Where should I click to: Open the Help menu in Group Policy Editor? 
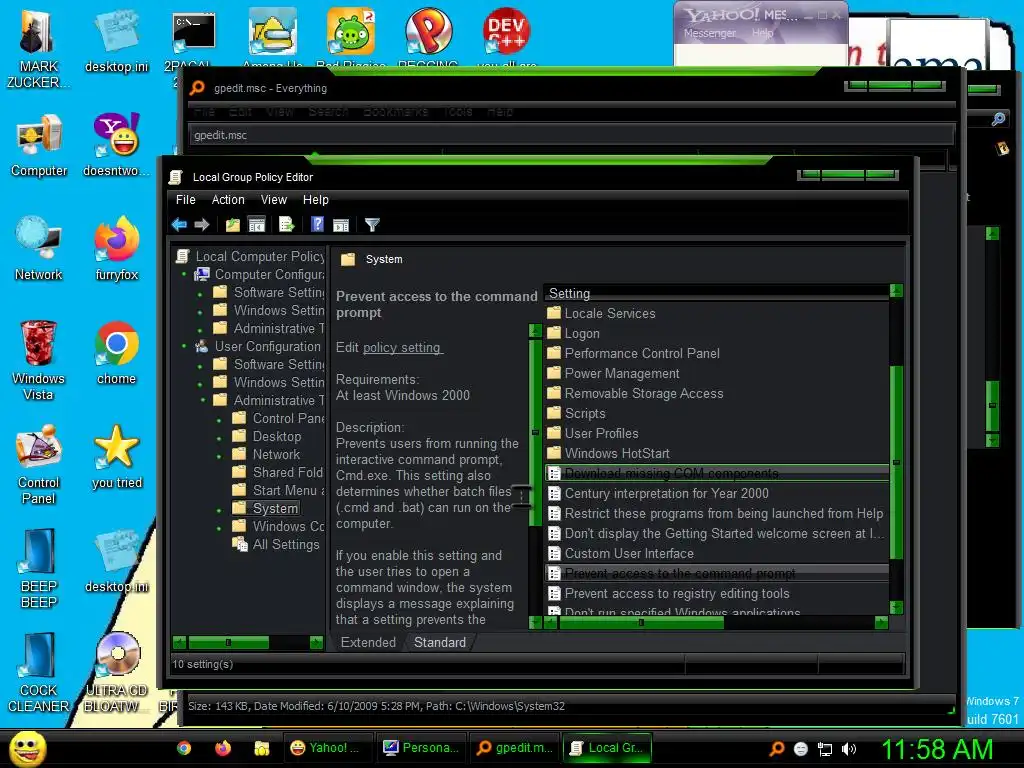[315, 200]
